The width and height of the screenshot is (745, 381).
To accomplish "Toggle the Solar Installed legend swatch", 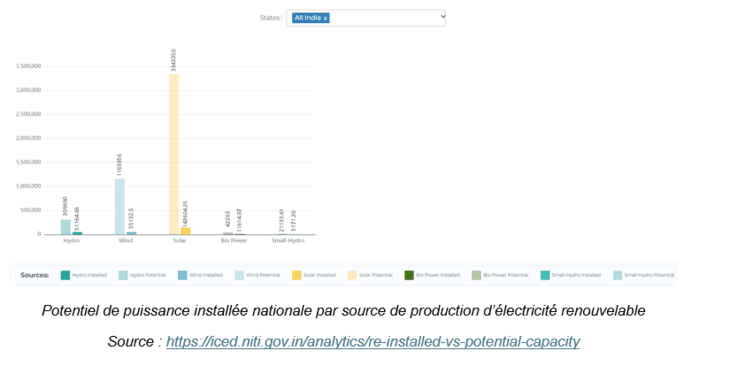I will point(296,275).
